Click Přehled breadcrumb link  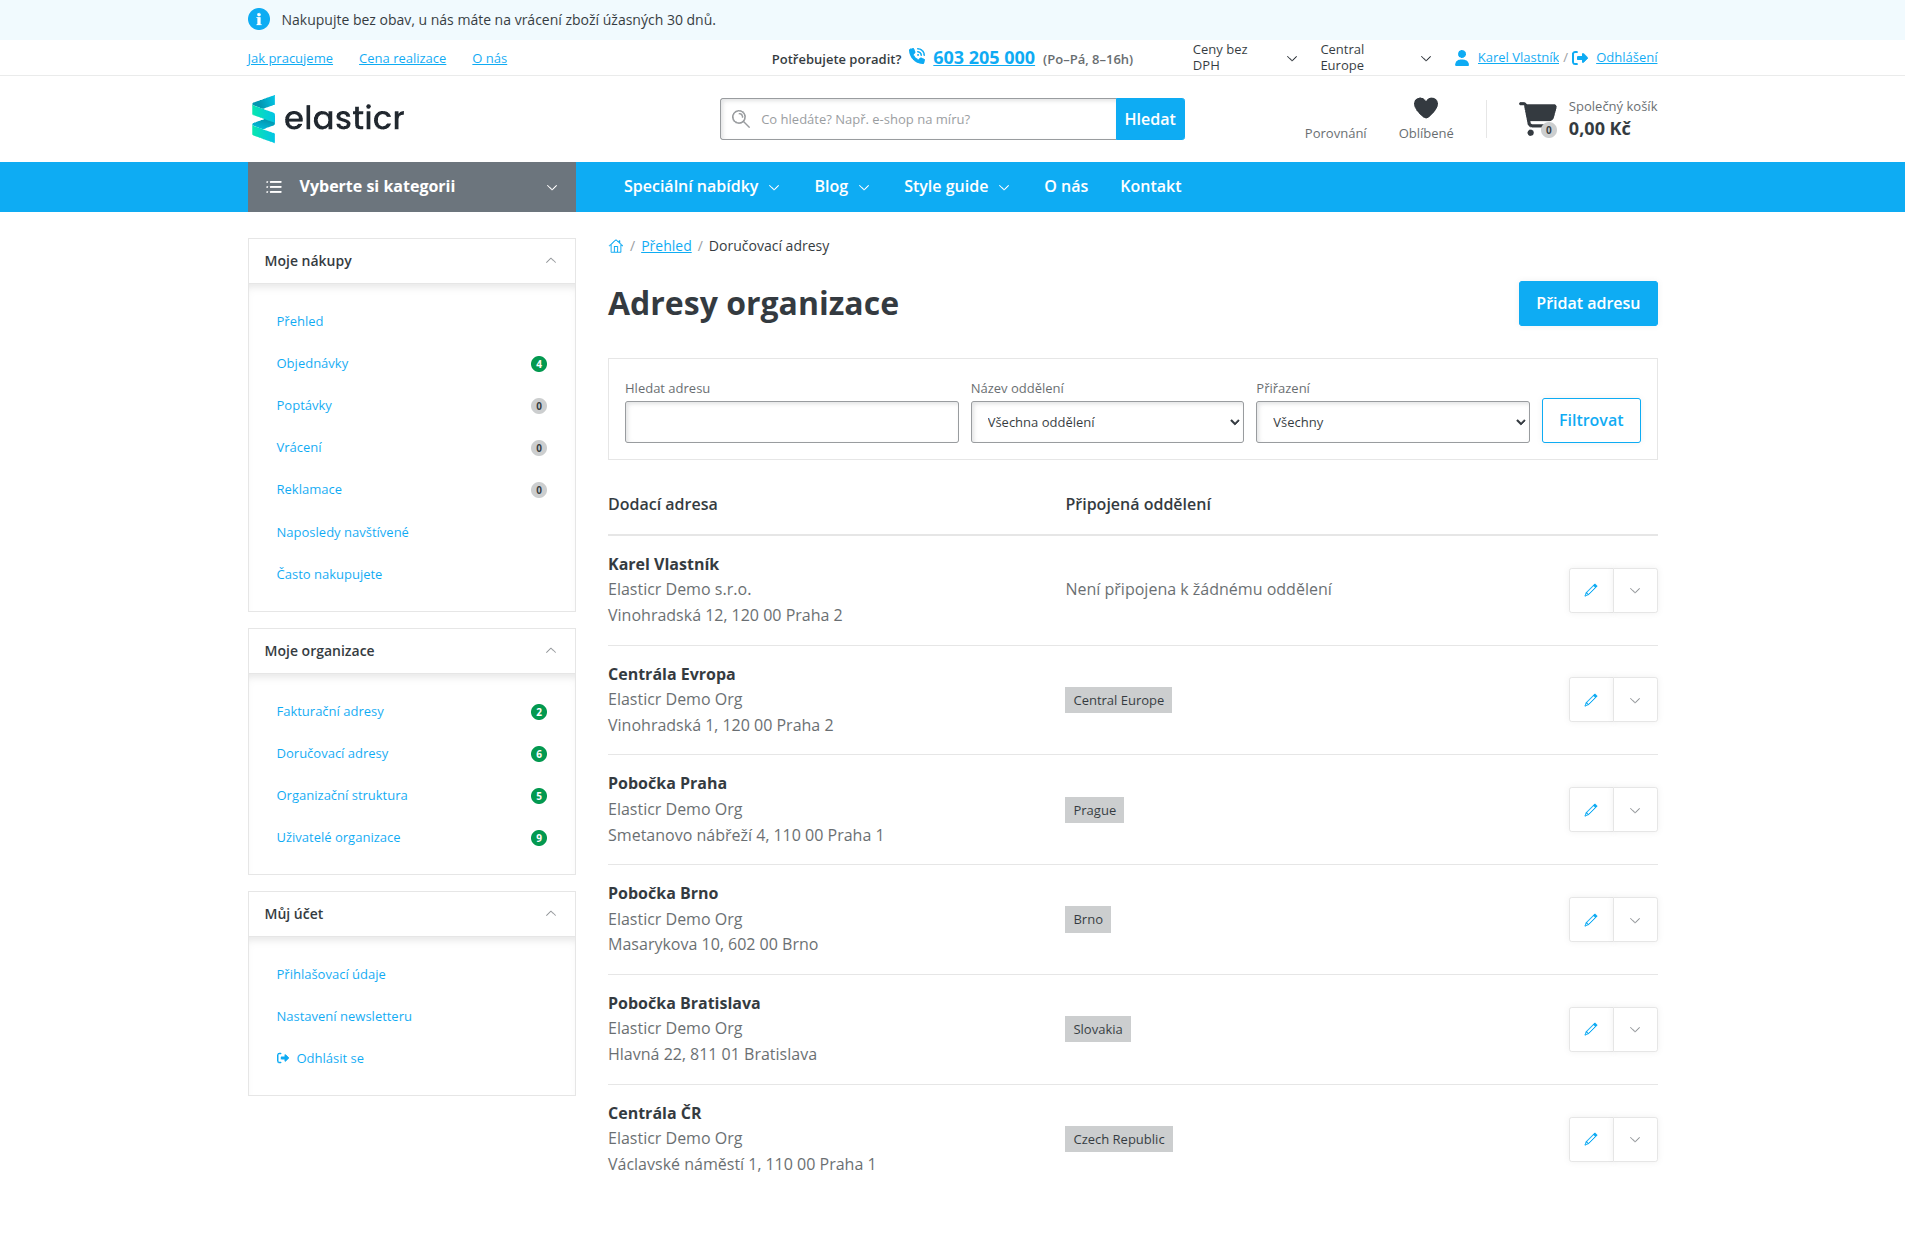(666, 246)
